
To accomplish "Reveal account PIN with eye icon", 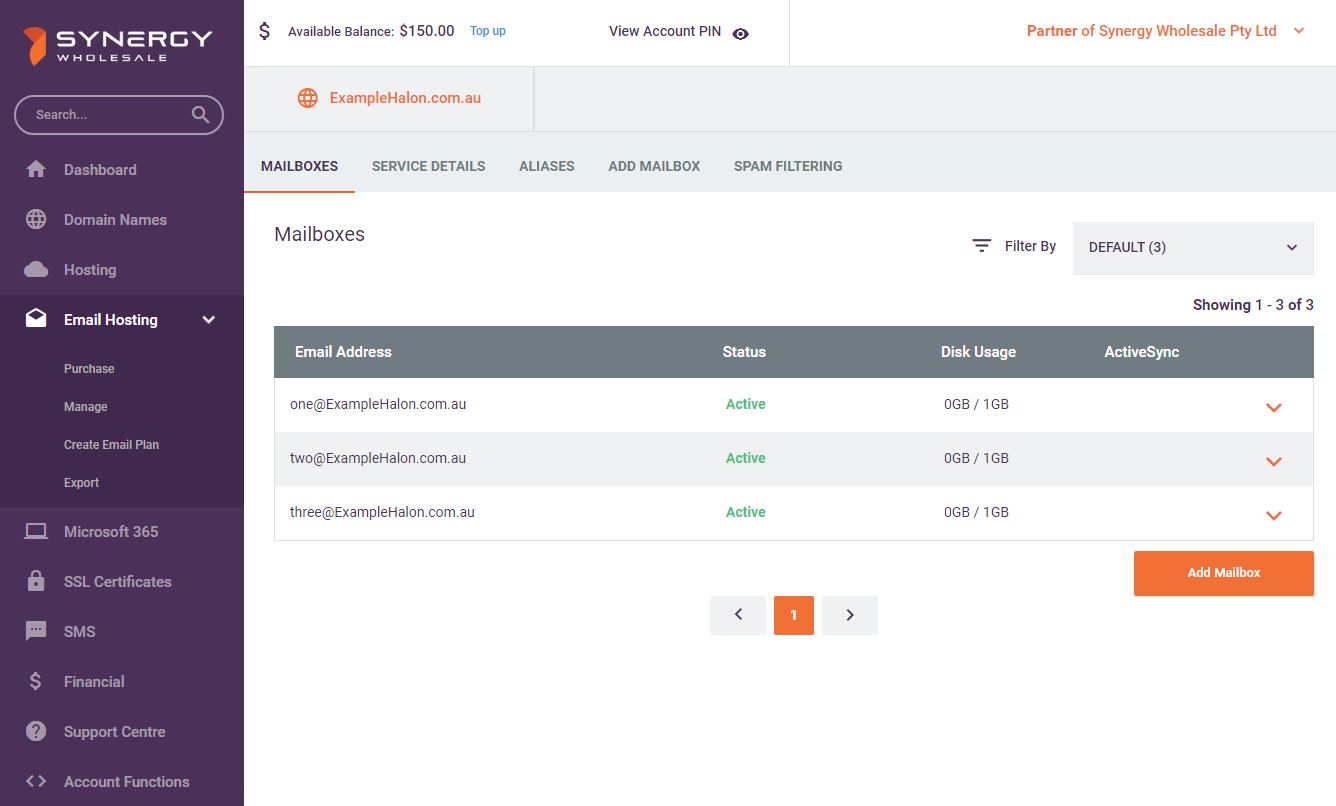I will click(740, 33).
